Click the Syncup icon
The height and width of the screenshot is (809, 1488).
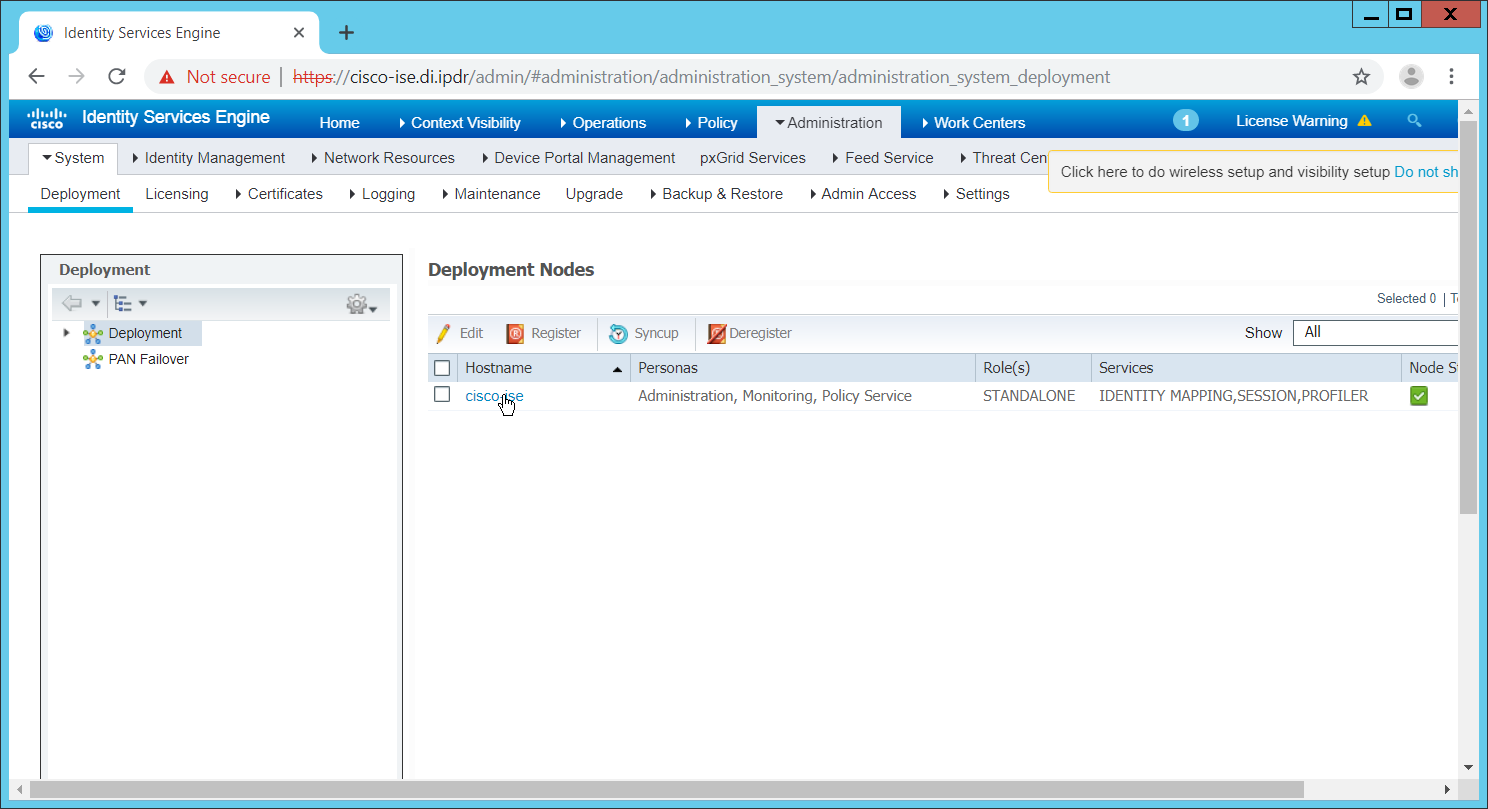pyautogui.click(x=619, y=334)
